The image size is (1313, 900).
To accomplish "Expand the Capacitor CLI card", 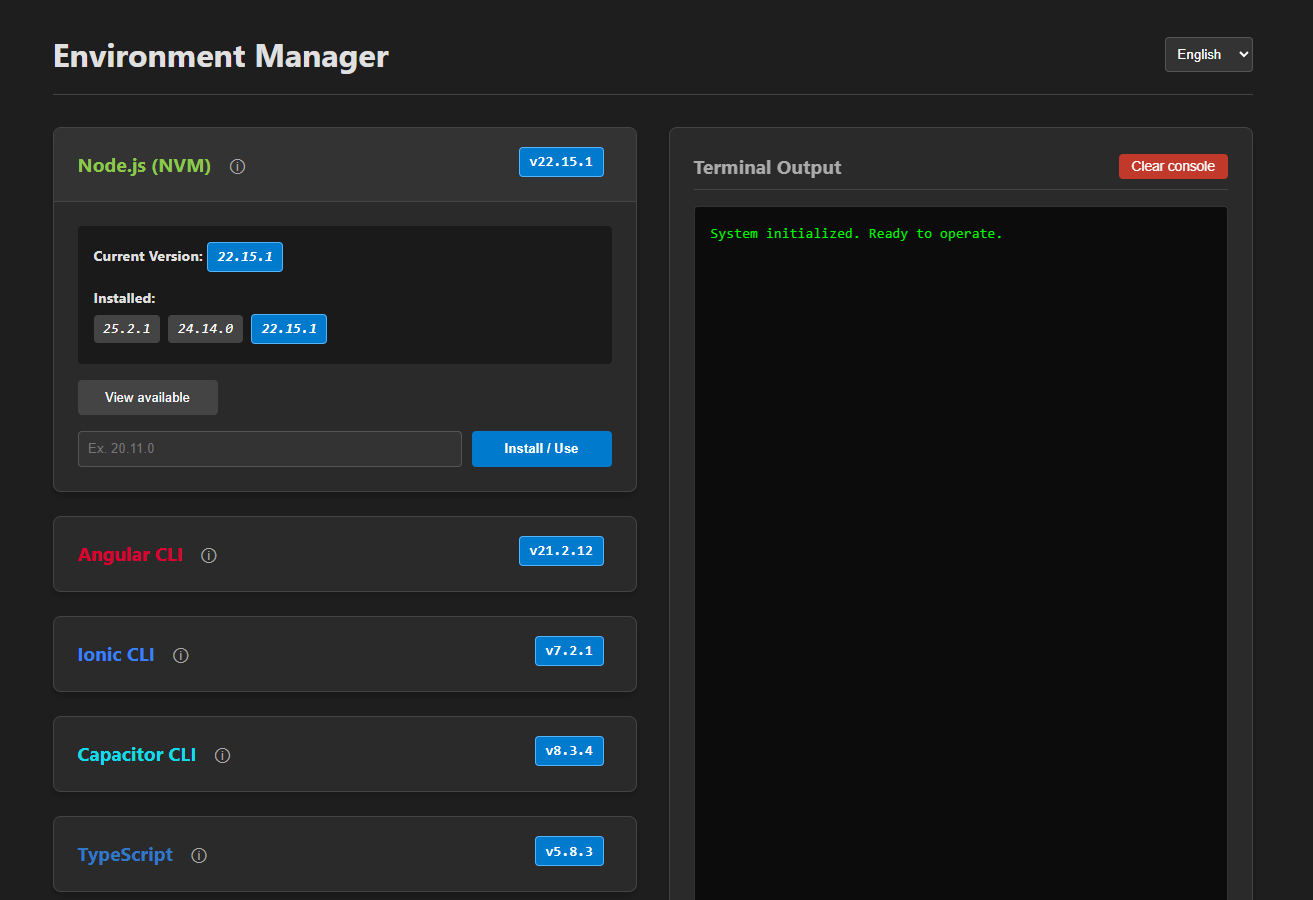I will [x=345, y=754].
